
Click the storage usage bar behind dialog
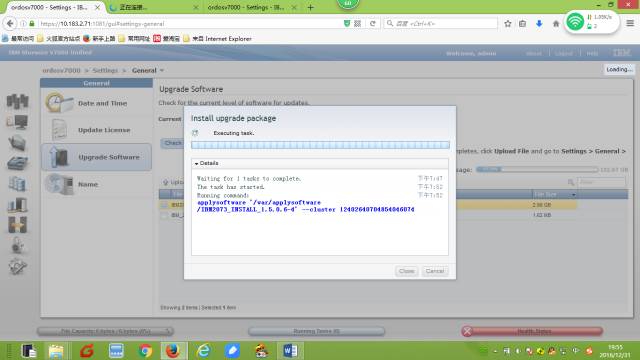tap(537, 169)
